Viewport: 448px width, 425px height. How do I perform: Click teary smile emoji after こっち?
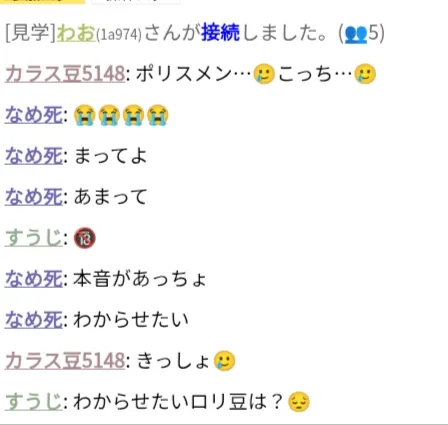click(365, 74)
